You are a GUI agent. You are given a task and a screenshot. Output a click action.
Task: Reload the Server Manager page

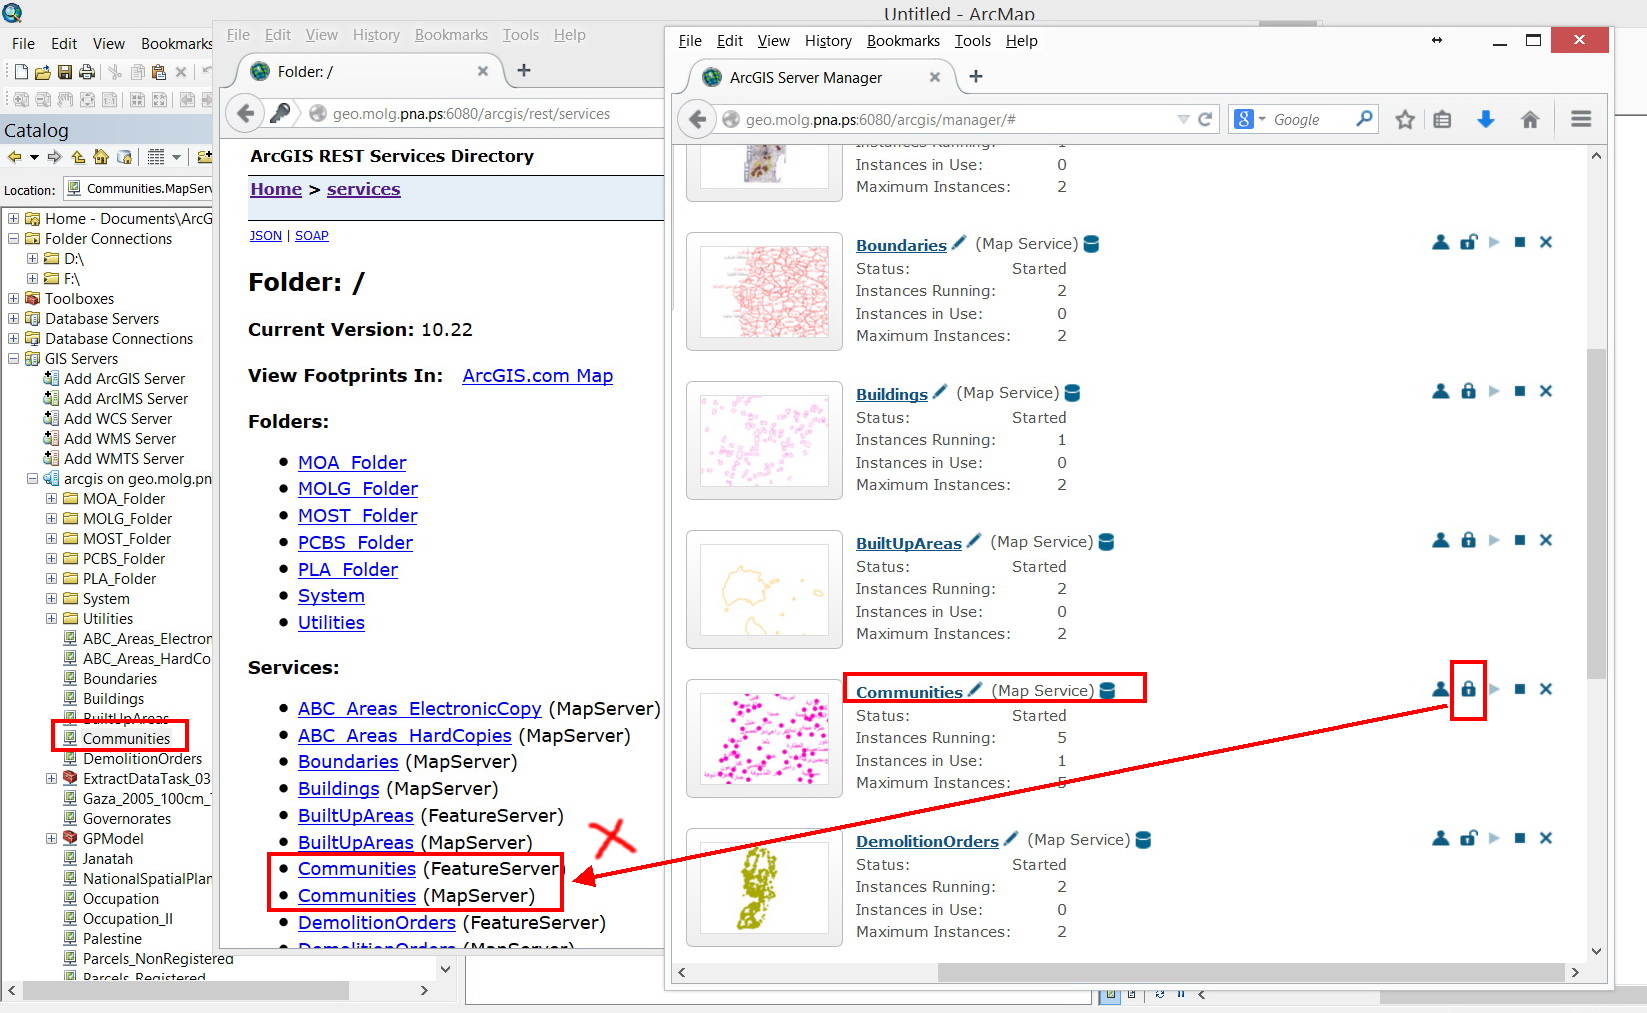1205,119
